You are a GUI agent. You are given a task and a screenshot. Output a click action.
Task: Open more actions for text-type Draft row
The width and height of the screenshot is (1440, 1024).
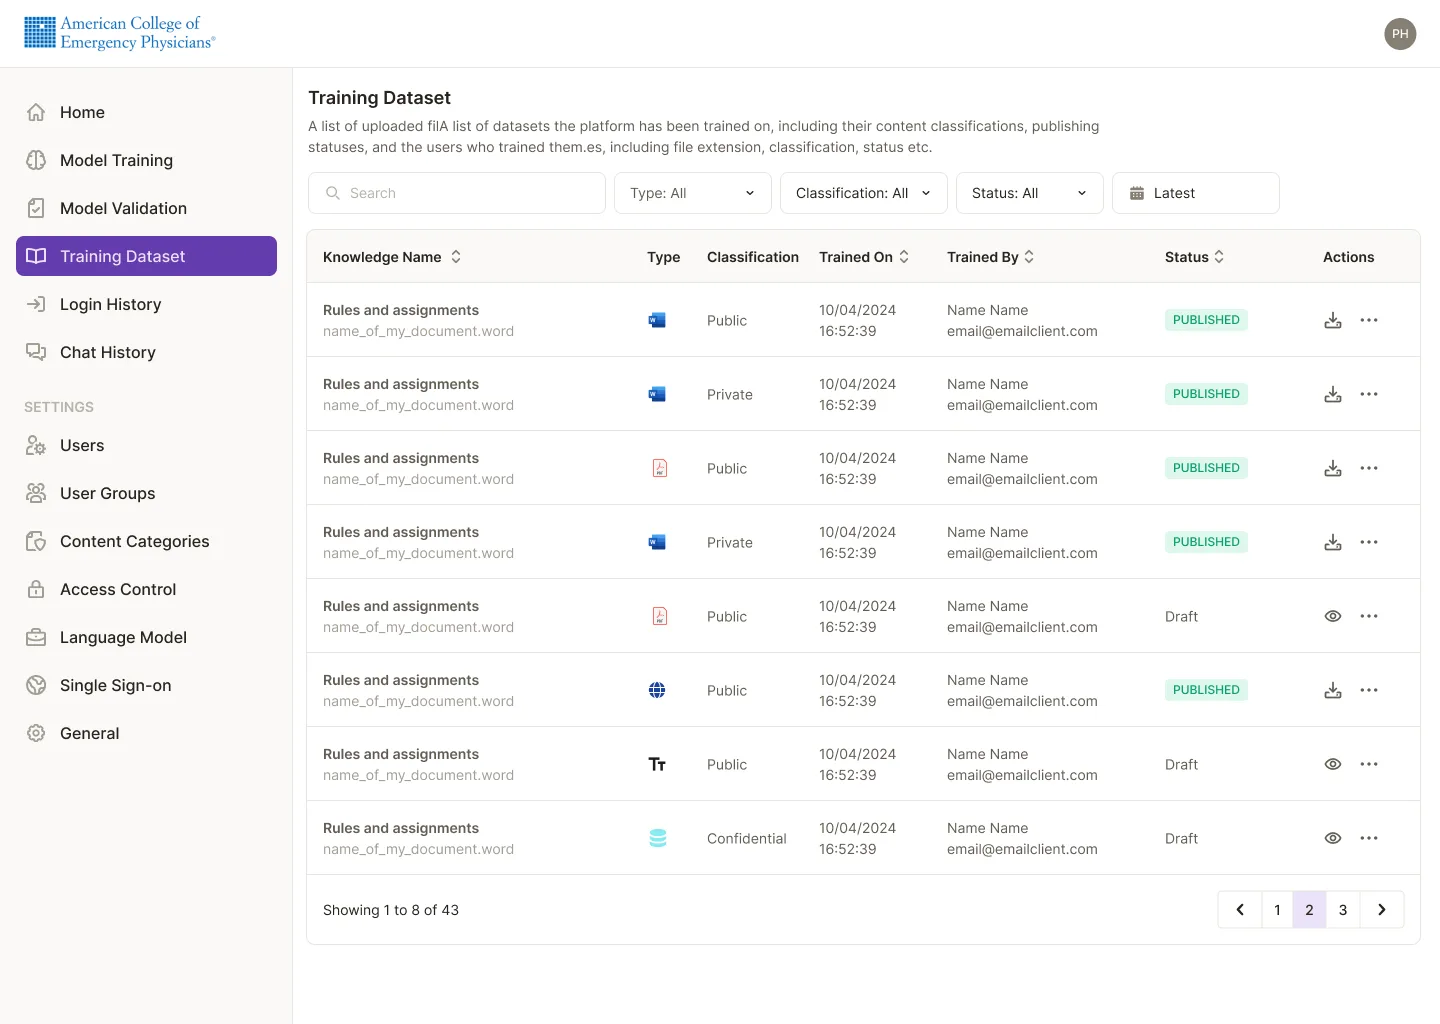[1369, 764]
